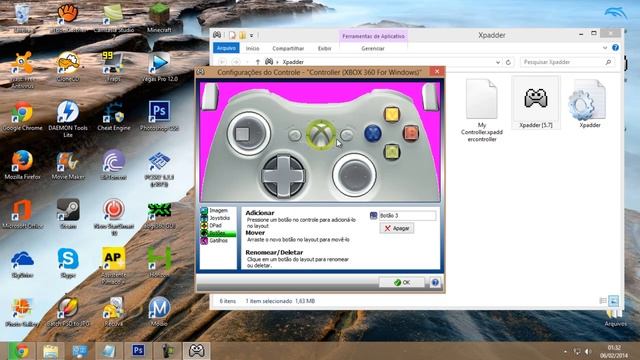The width and height of the screenshot is (640, 360).
Task: Open Skype desktop shortcut
Action: point(68,263)
